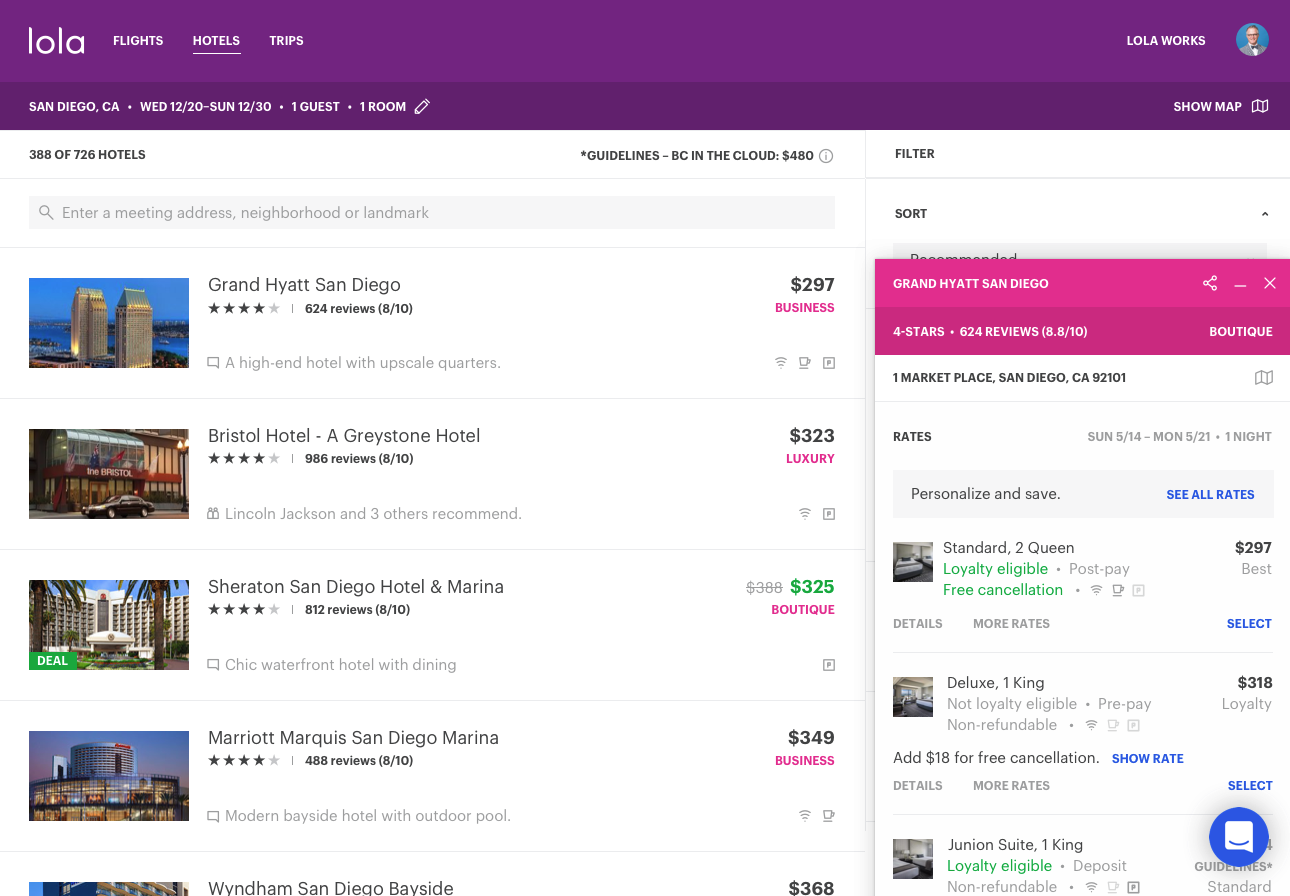Click parking icon in Deluxe, 1 King rate
The width and height of the screenshot is (1290, 896).
[x=1134, y=726]
